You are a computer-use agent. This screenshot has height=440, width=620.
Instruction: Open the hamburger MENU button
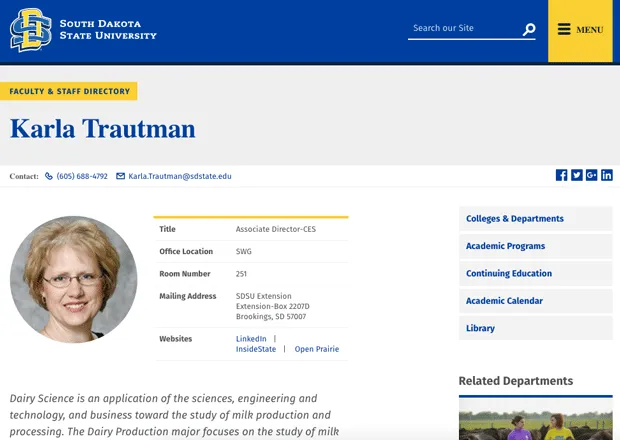(x=580, y=30)
